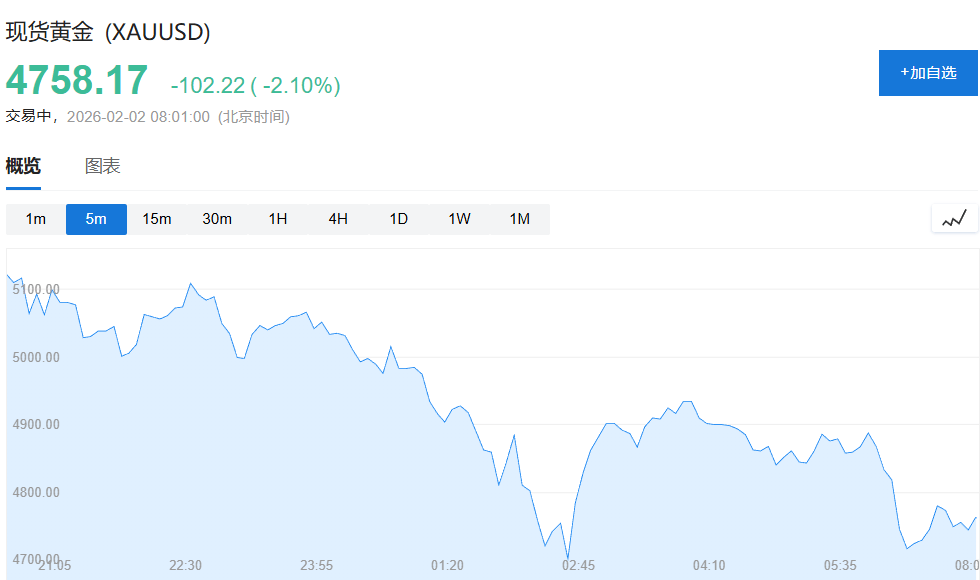
Task: Show the 1D daily chart
Action: tap(398, 219)
